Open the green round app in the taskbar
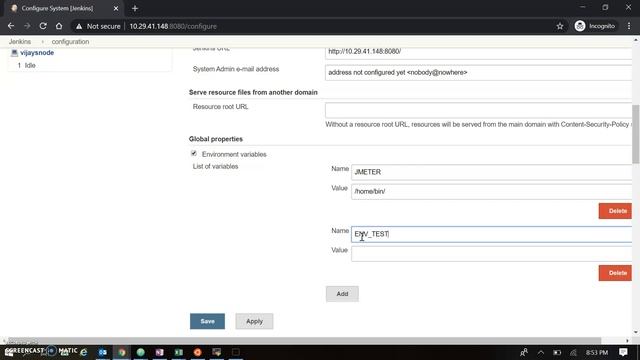 click(140, 352)
